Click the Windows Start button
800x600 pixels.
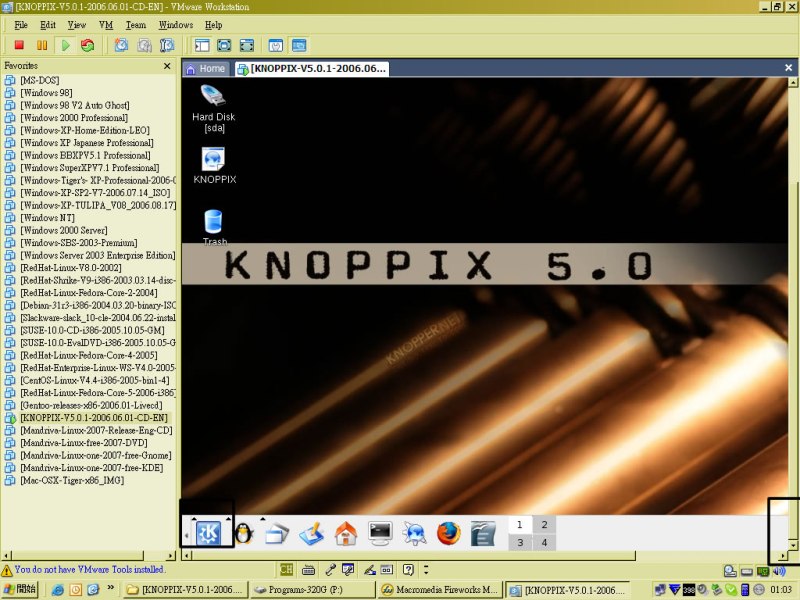point(19,589)
